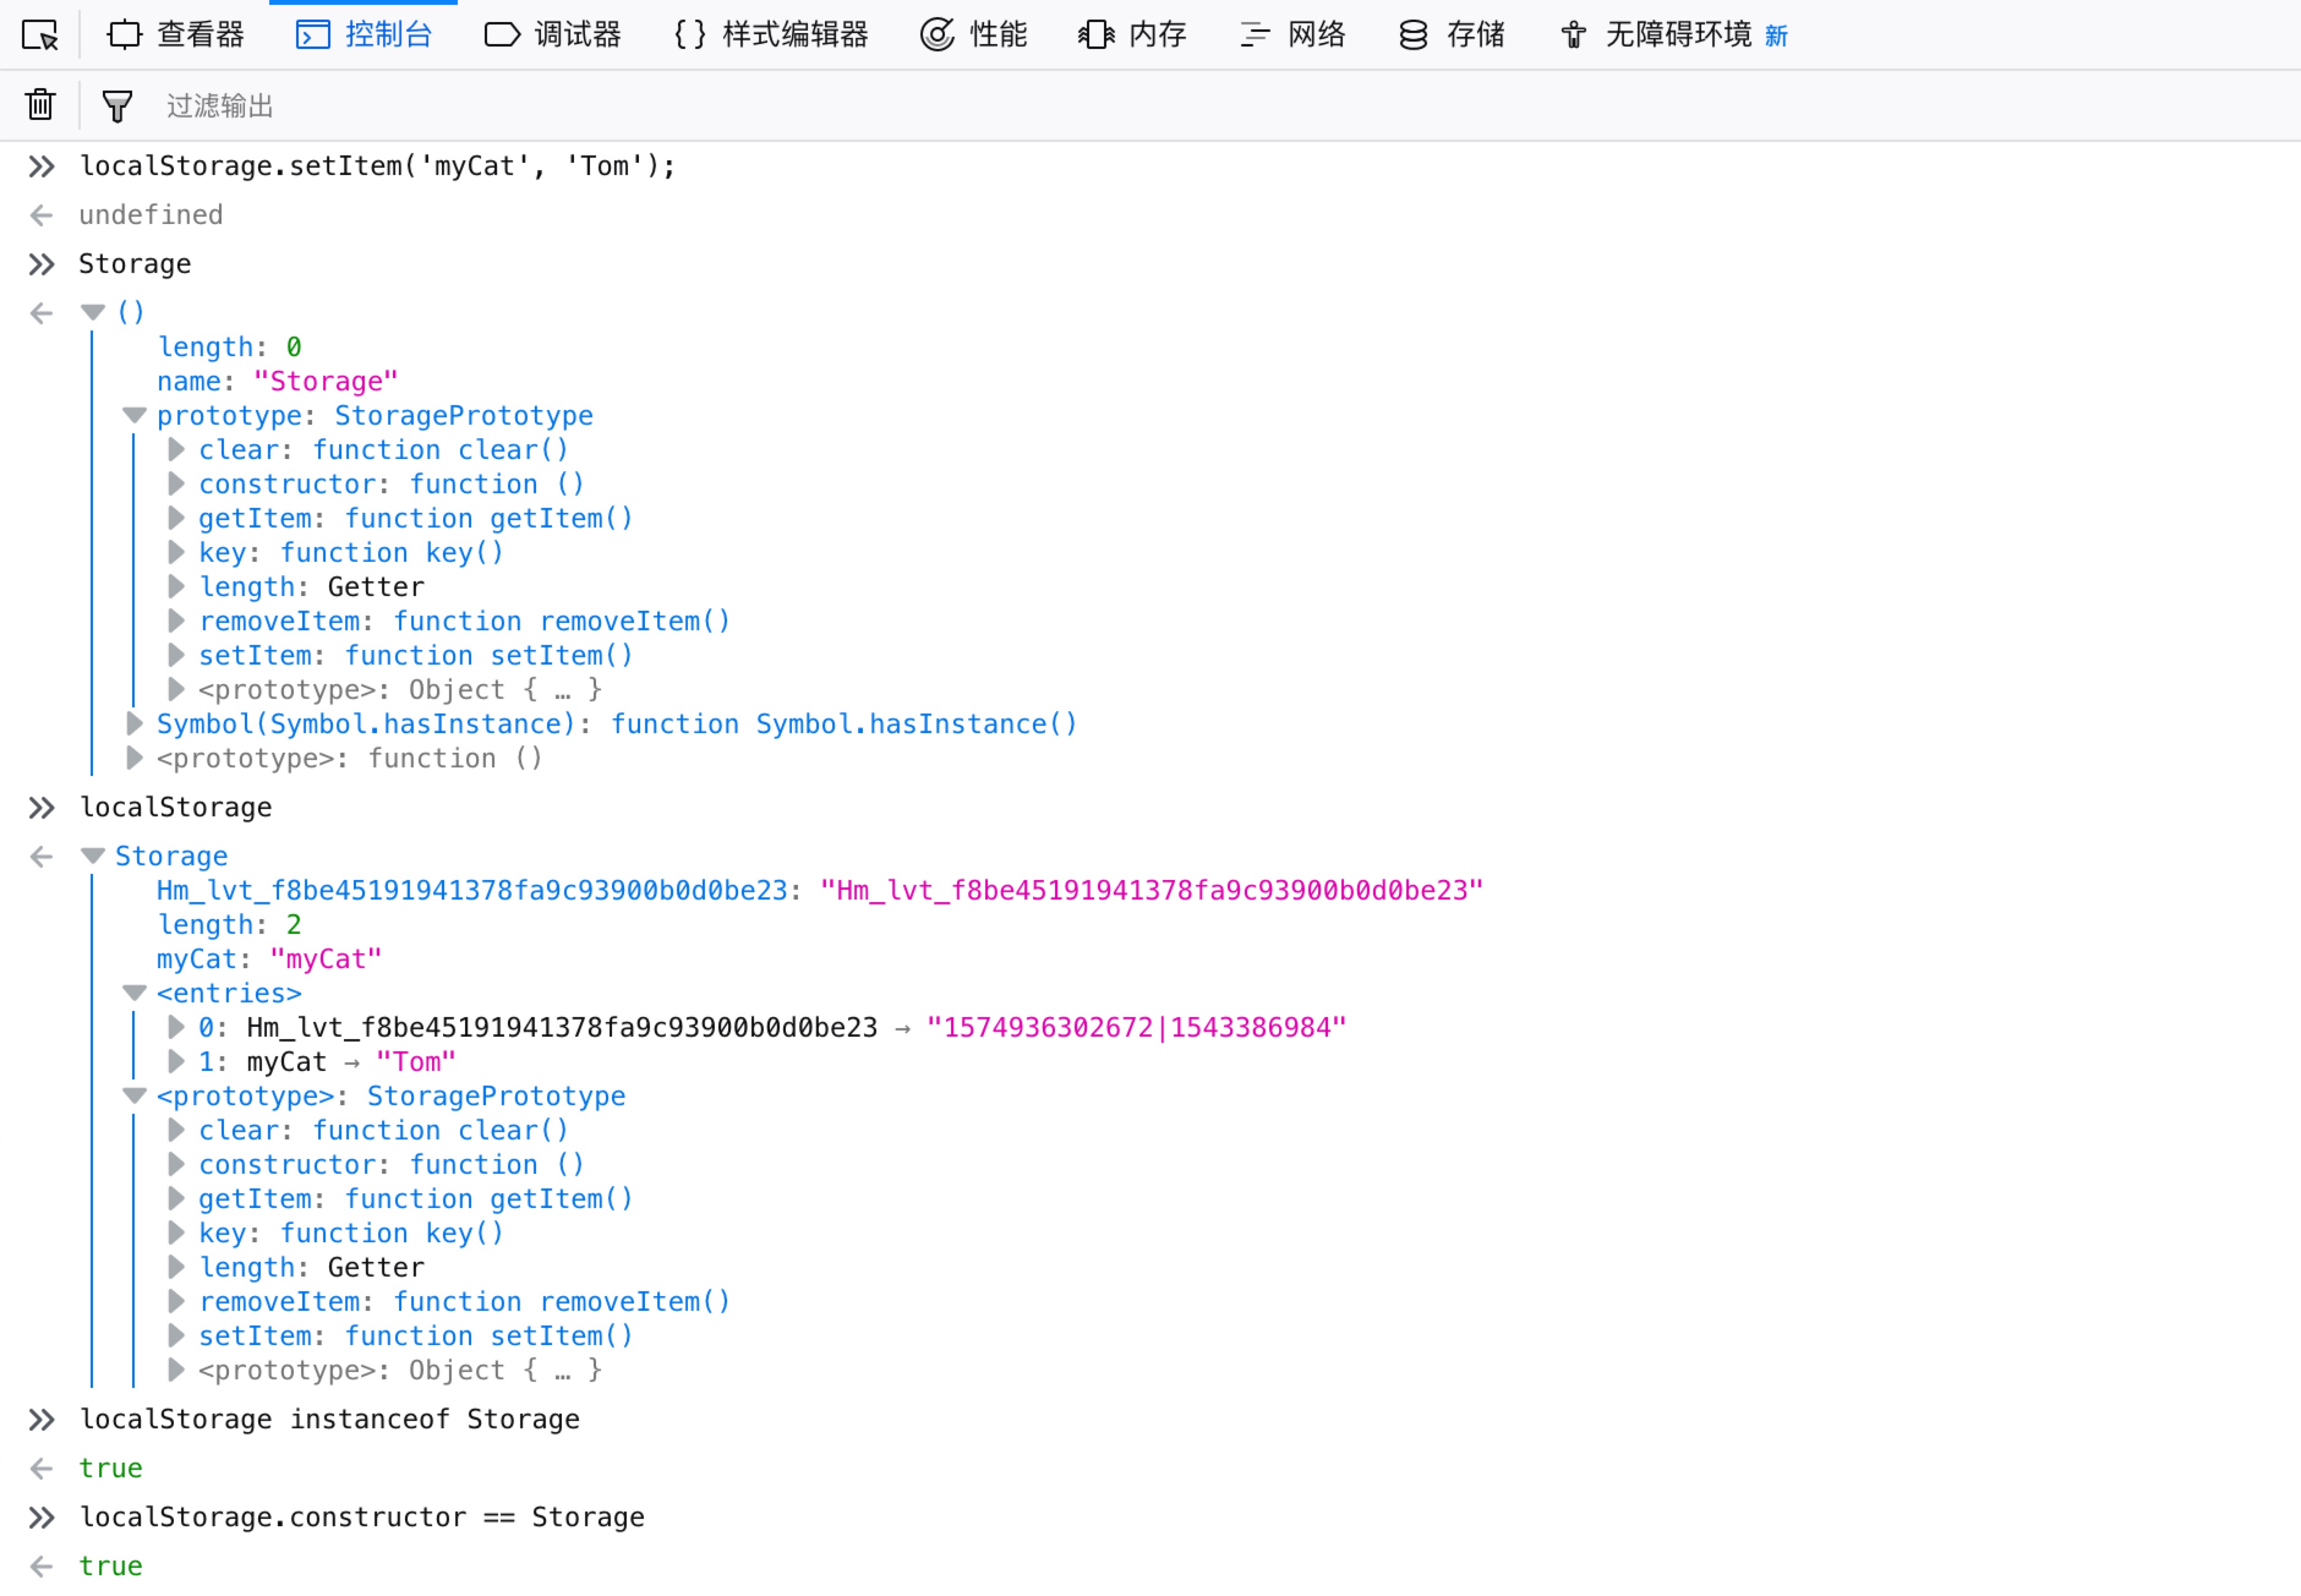The height and width of the screenshot is (1596, 2301).
Task: Click the filter funnel icon
Action: [117, 106]
